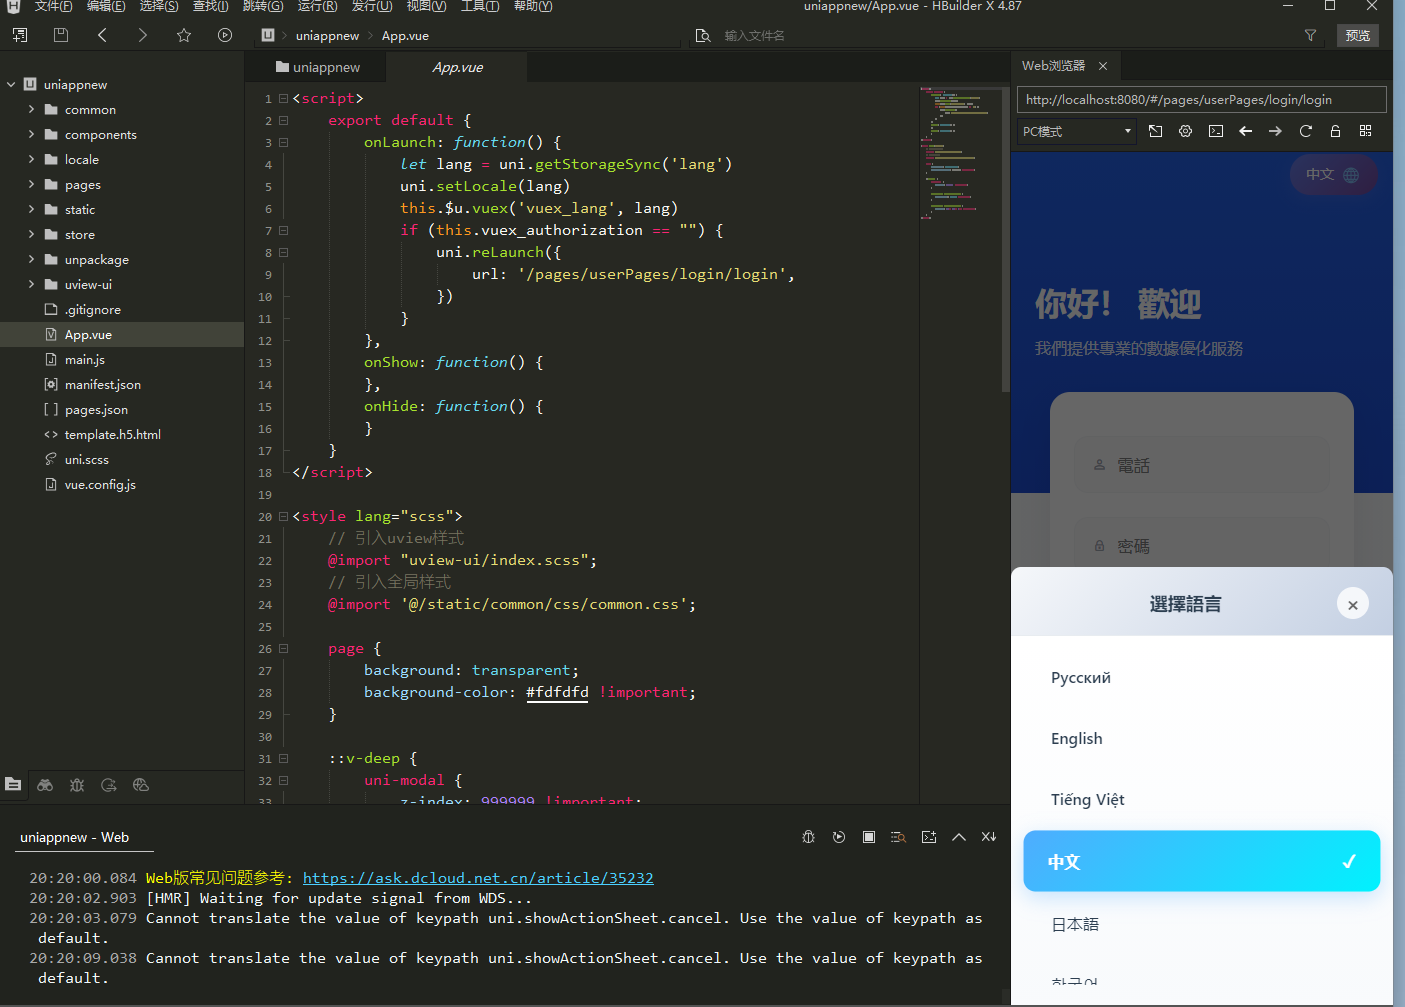Viewport: 1405px width, 1007px height.
Task: Select English language option
Action: tap(1202, 739)
